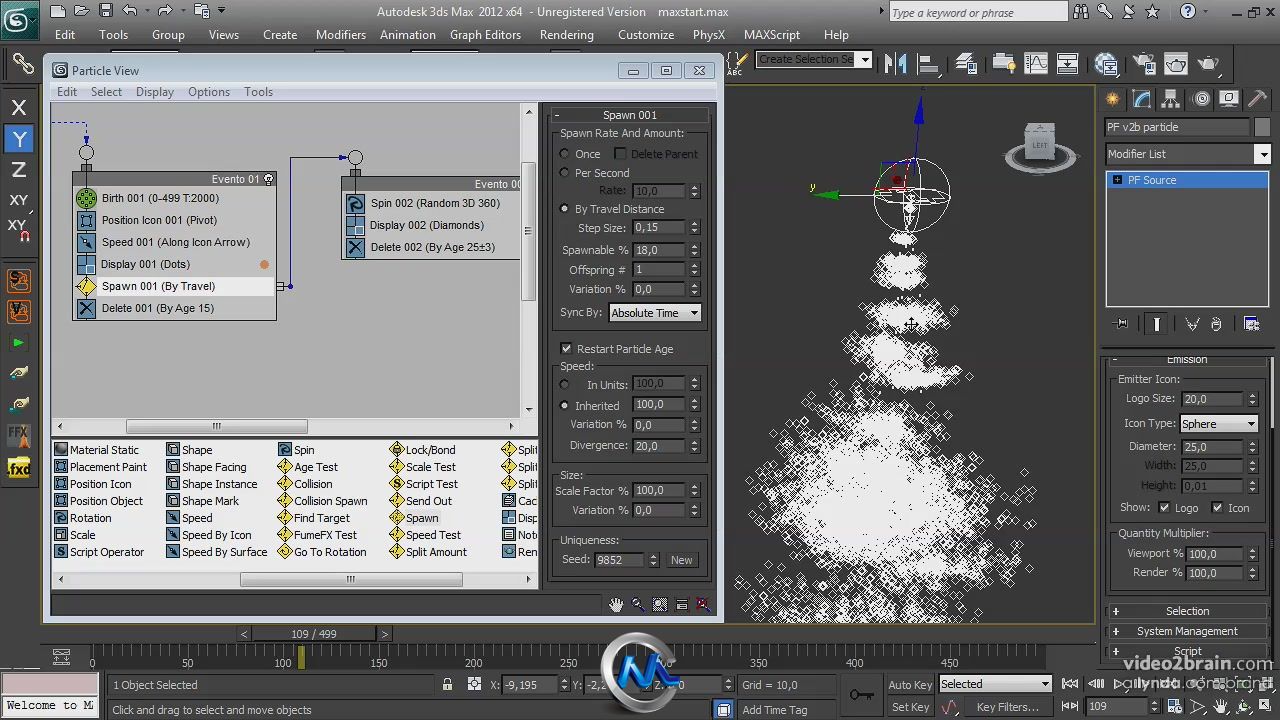Select the Pan tool in Particle View
This screenshot has height=720, width=1280.
616,604
